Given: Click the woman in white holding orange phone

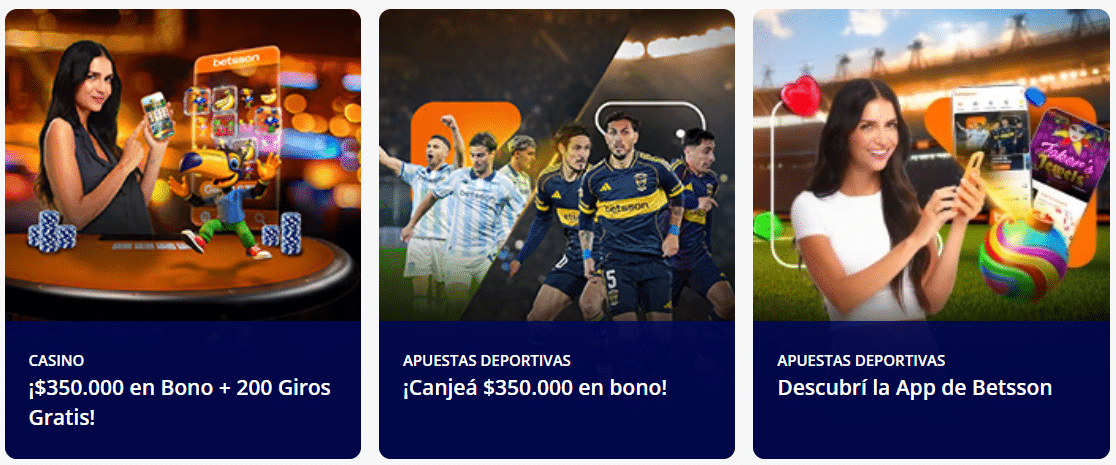Looking at the screenshot, I should coord(883,203).
